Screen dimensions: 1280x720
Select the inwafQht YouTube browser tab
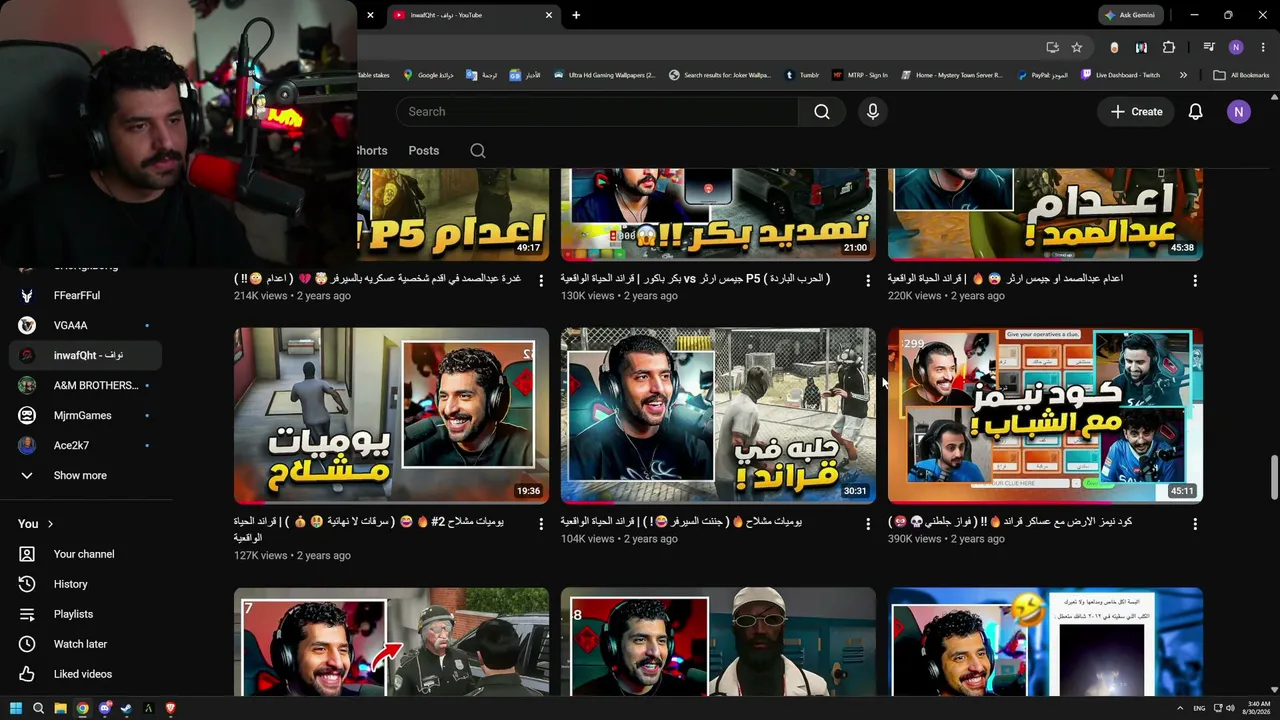coord(472,15)
